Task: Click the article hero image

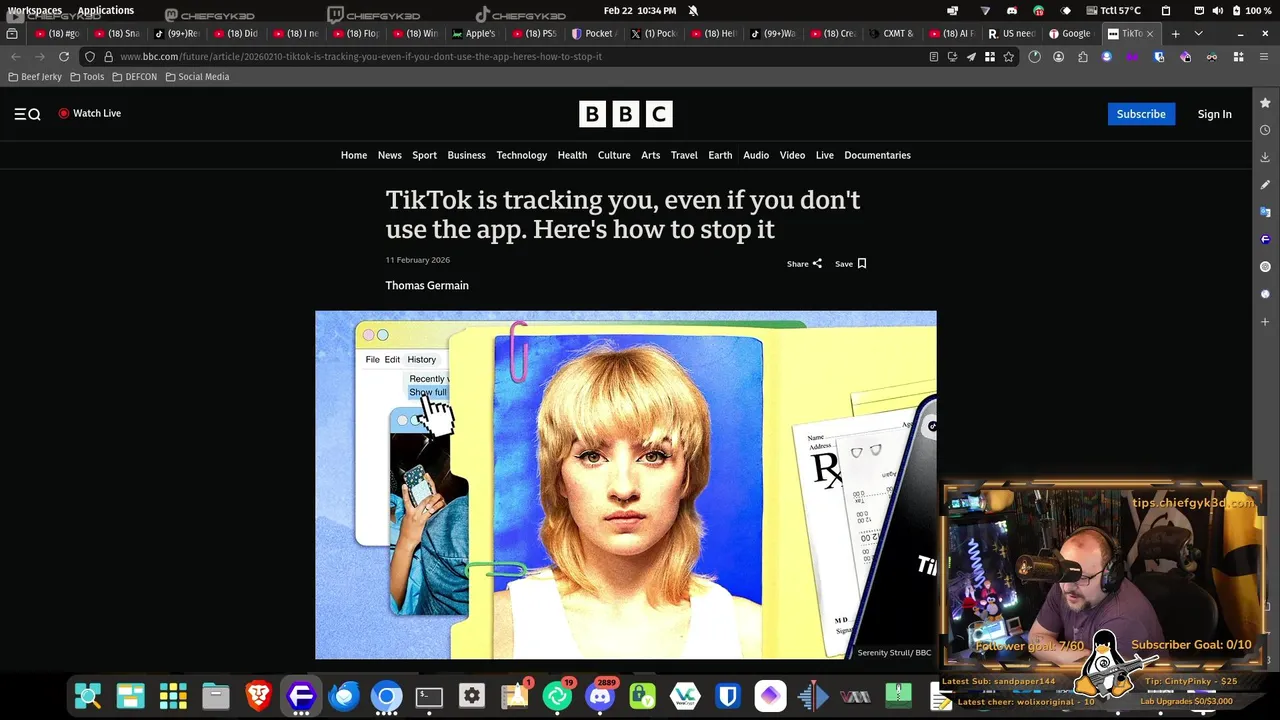Action: tap(626, 485)
